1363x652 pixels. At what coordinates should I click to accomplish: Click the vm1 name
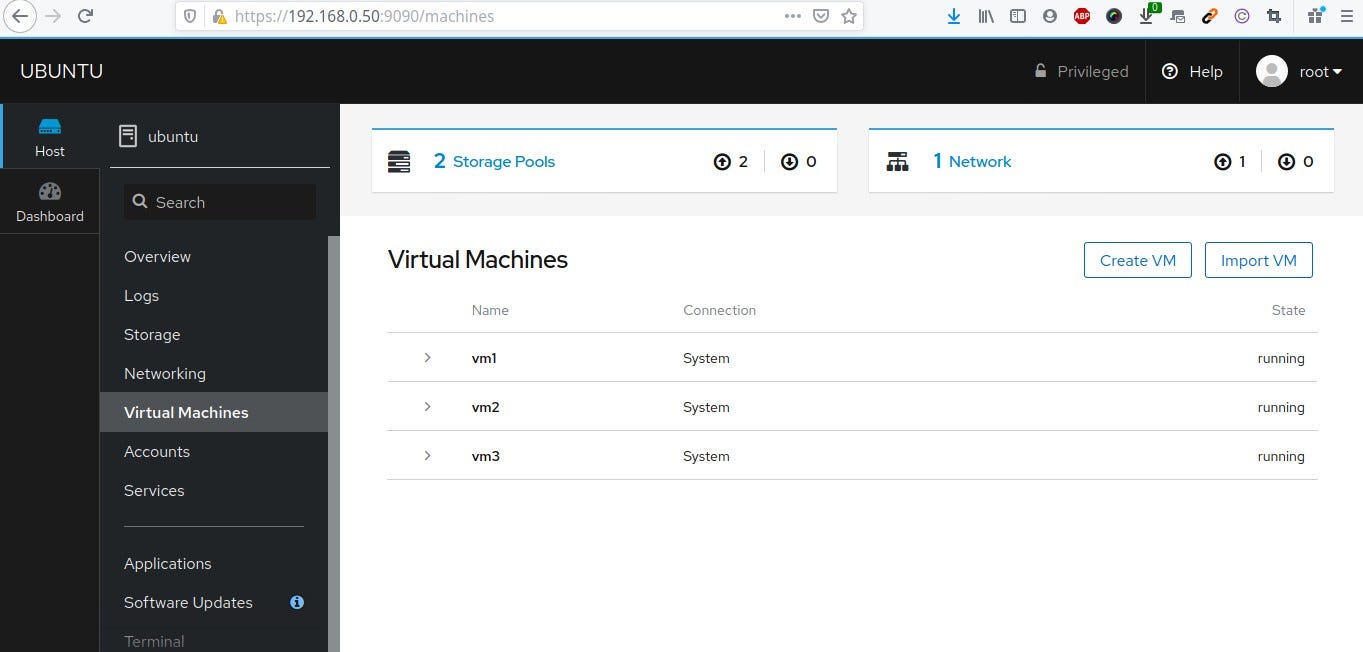pyautogui.click(x=484, y=358)
